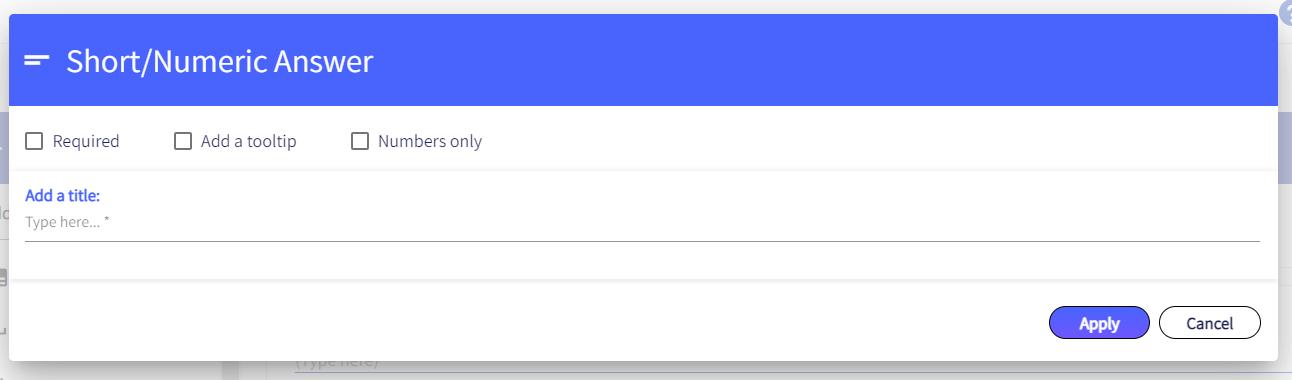Tick the Add a tooltip checkbox
This screenshot has width=1292, height=380.
coord(183,141)
